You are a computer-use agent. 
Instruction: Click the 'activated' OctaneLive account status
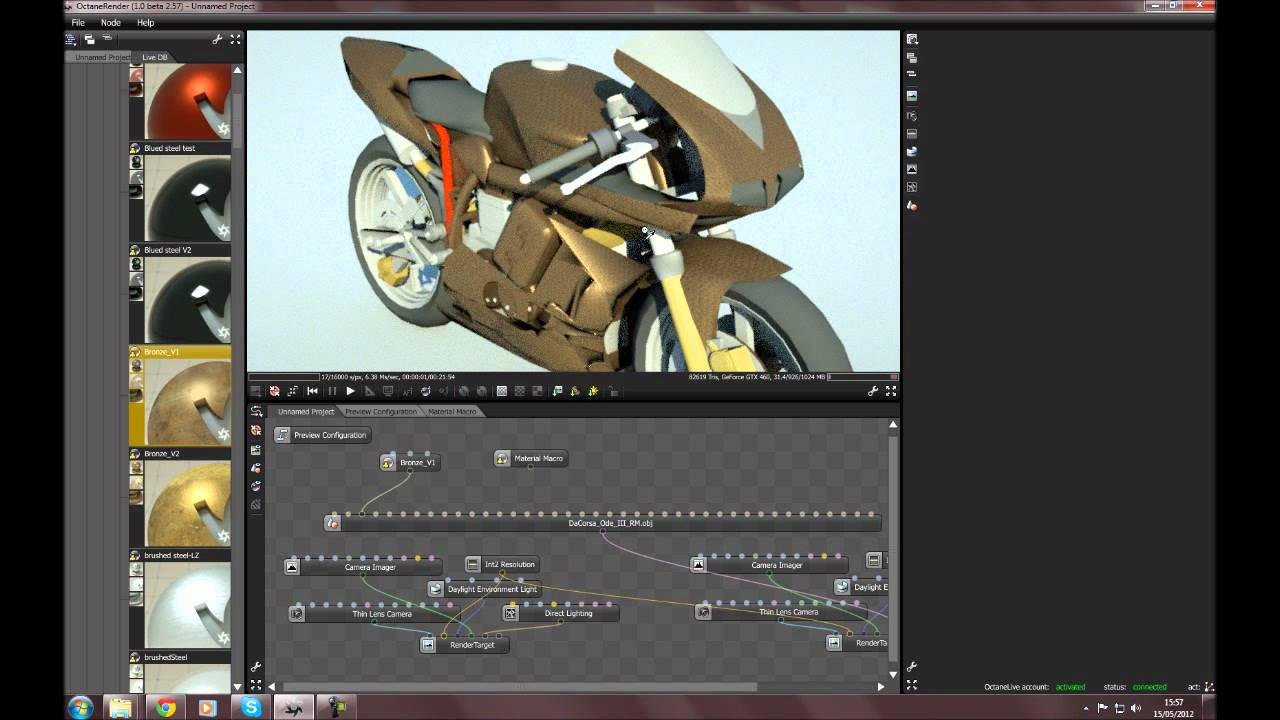click(x=1070, y=687)
